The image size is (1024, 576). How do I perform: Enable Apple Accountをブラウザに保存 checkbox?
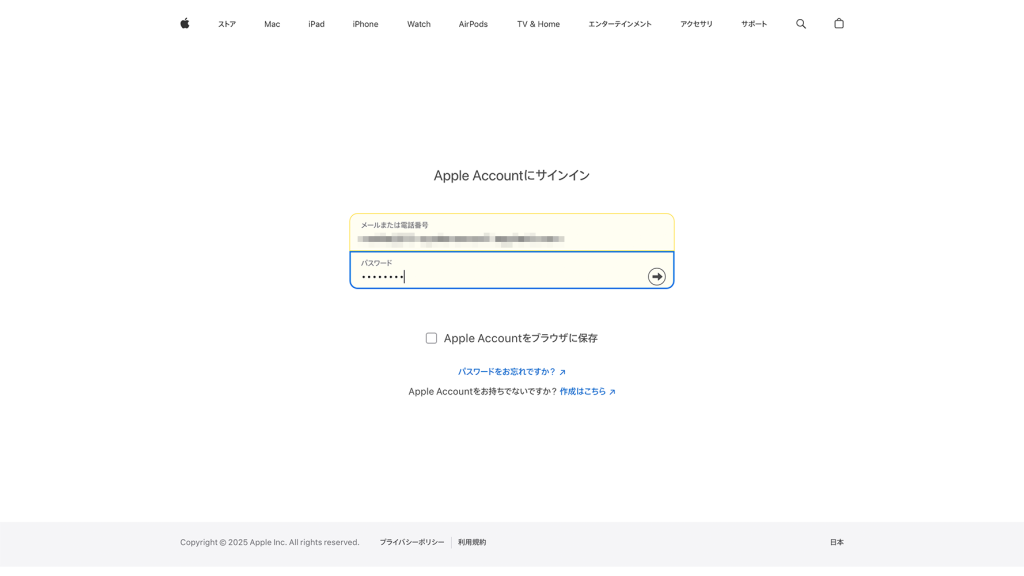click(431, 338)
